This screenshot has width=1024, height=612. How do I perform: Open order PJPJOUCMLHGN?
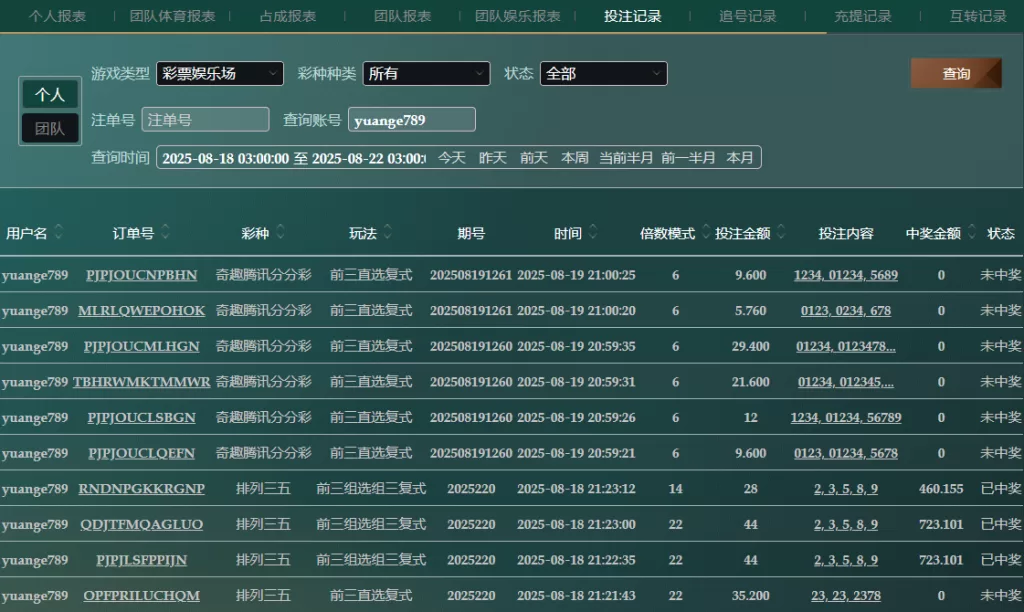(x=142, y=346)
